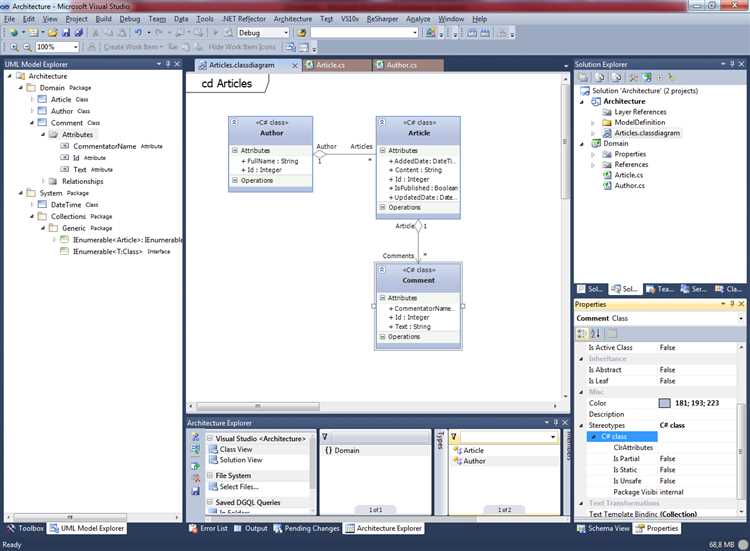Click the empty search combo box in toolbar
This screenshot has height=551, width=750.
(364, 33)
